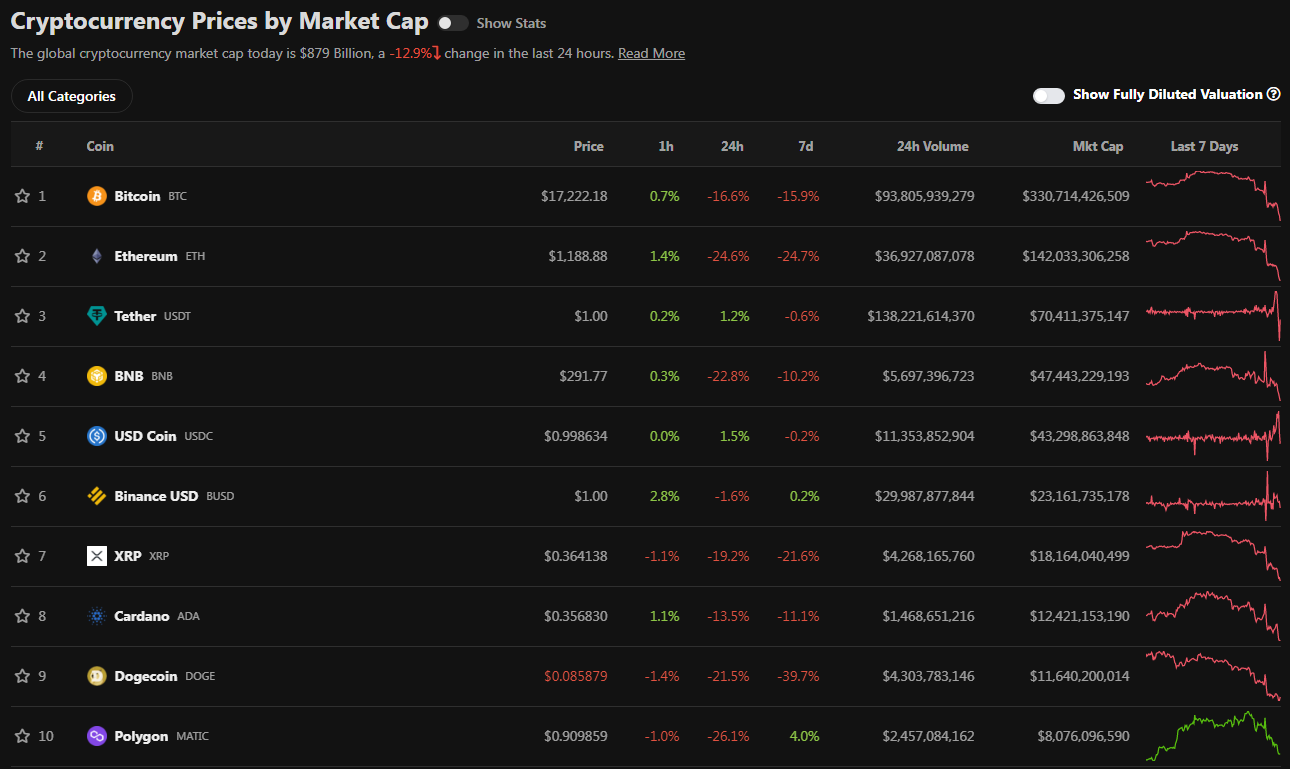Click Bitcoin price $17,222.18
1290x769 pixels.
574,196
